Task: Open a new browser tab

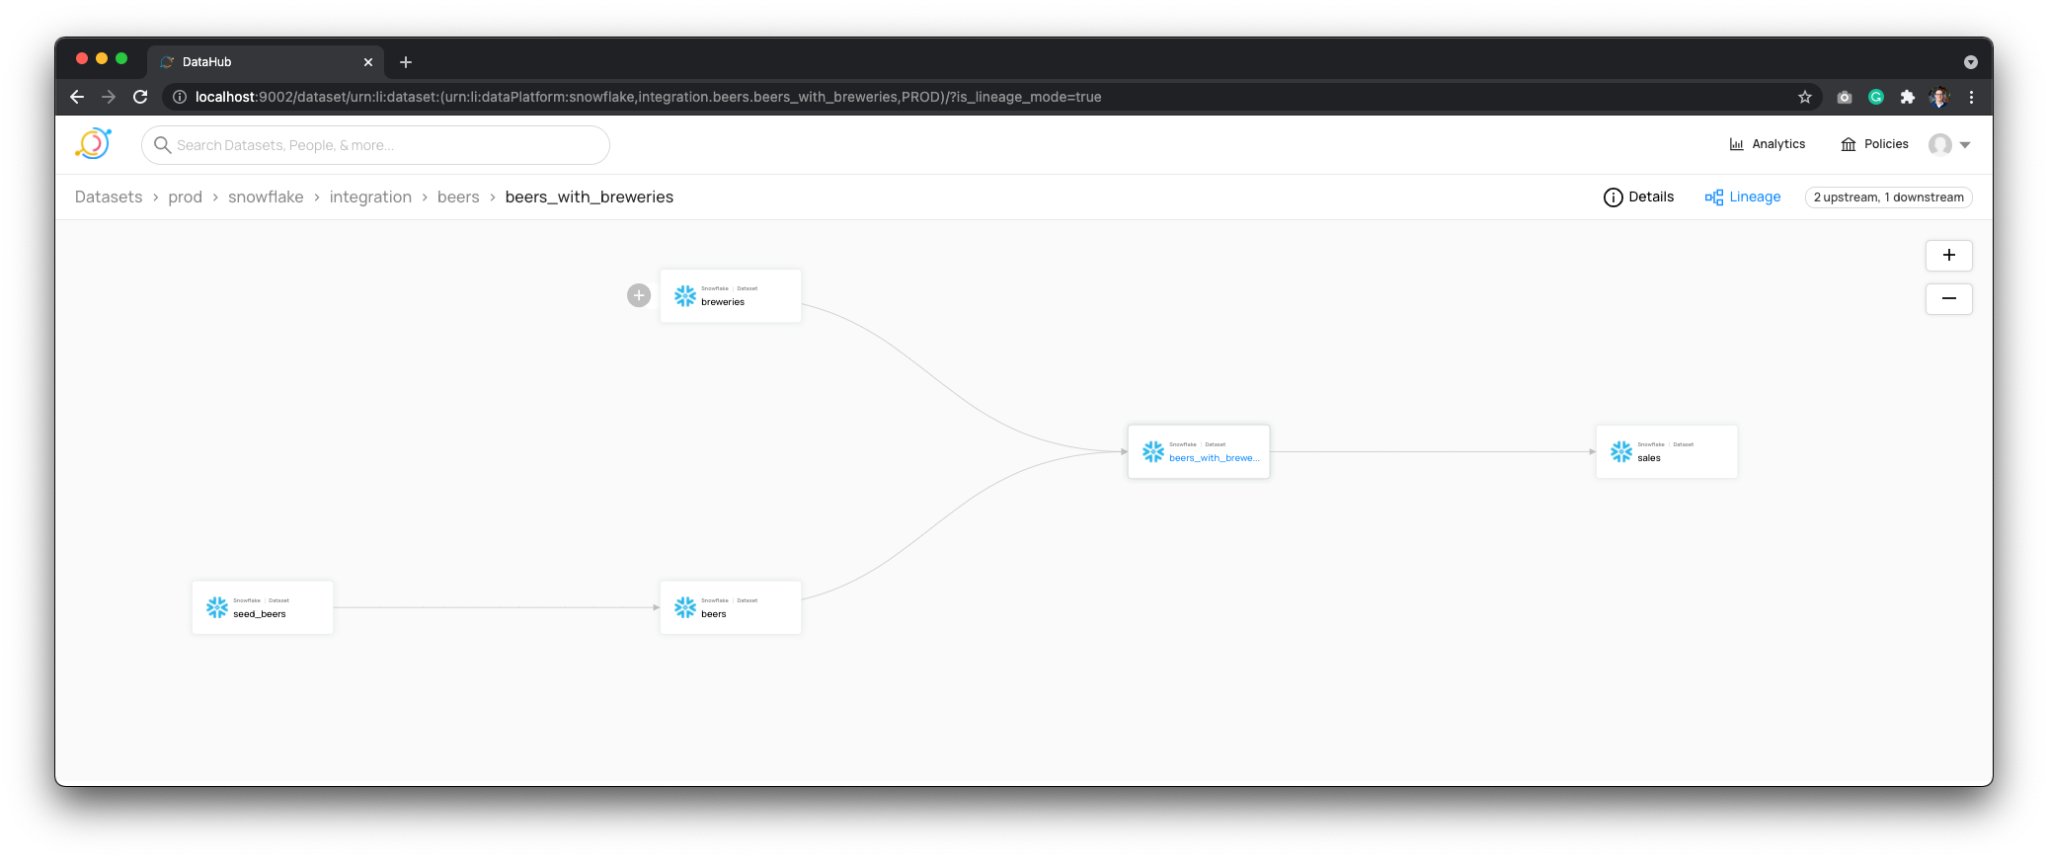Action: pos(405,62)
